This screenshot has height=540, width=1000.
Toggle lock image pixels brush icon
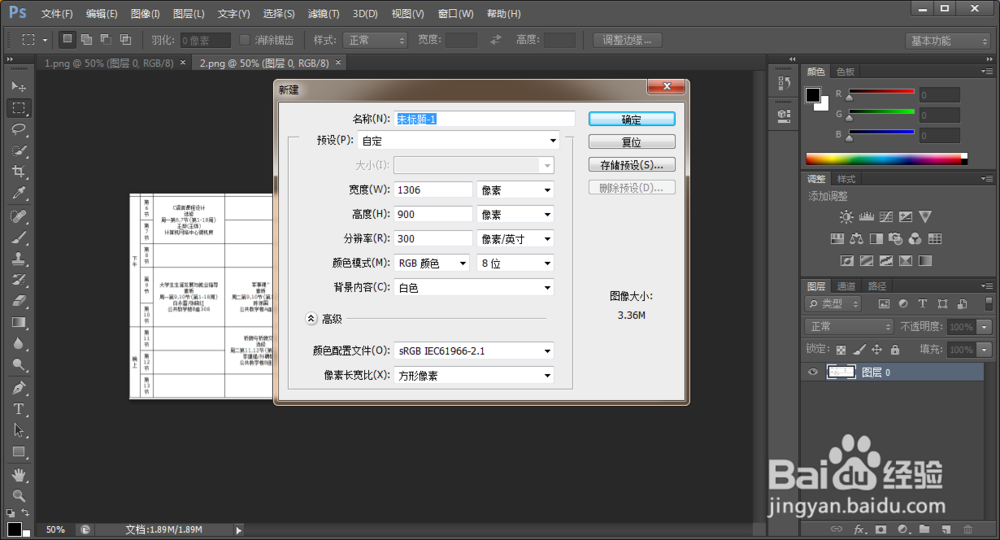pyautogui.click(x=859, y=349)
